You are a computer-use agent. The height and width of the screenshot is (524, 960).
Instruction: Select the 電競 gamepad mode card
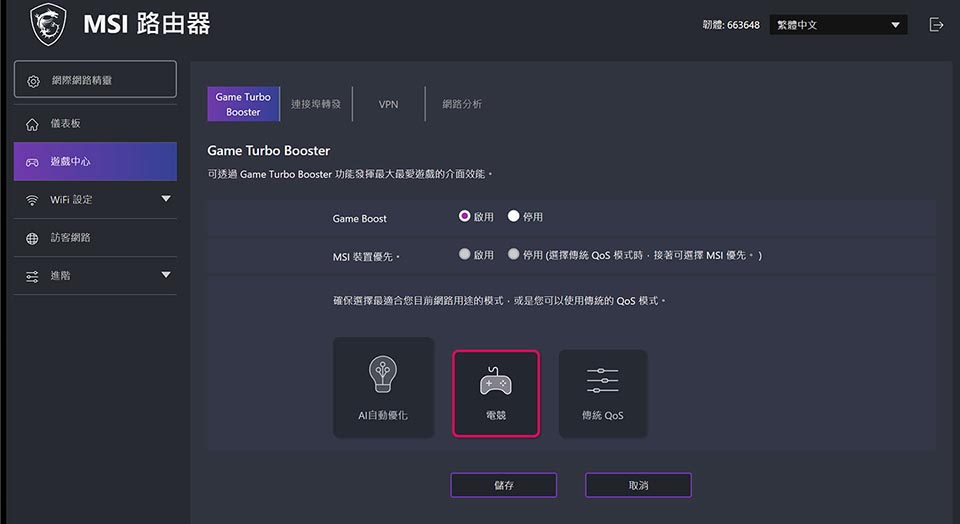click(496, 393)
